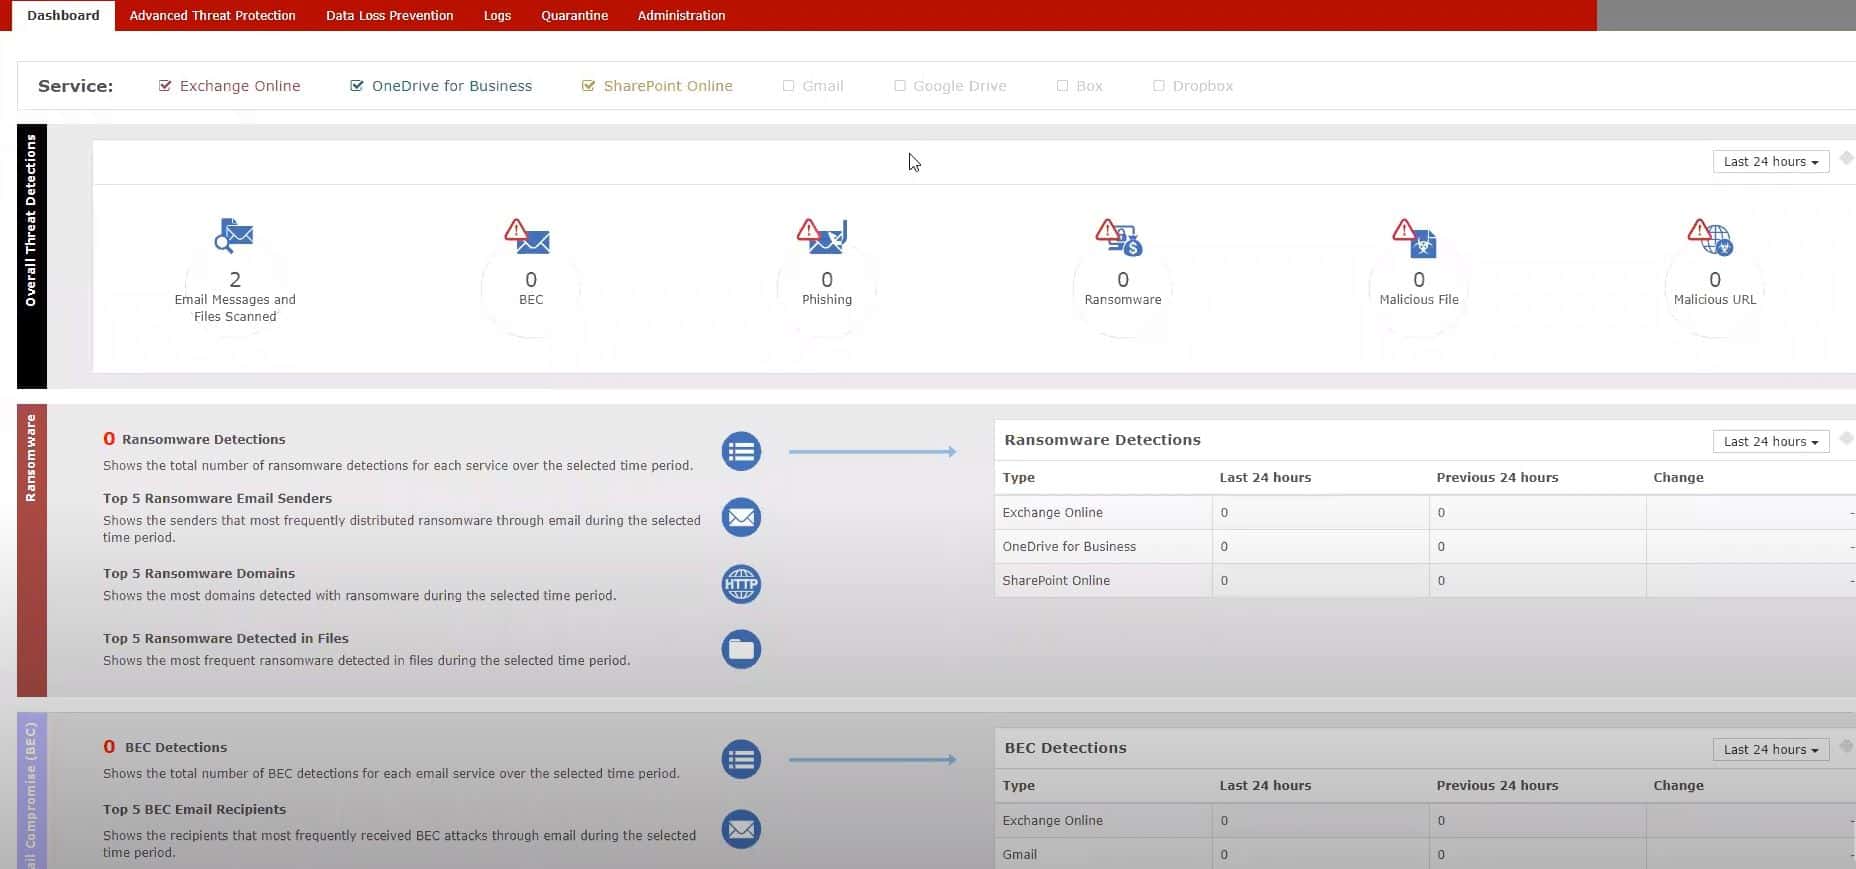Uncheck the OneDrive for Business checkbox
Screen dimensions: 1856x869
pyautogui.click(x=357, y=86)
